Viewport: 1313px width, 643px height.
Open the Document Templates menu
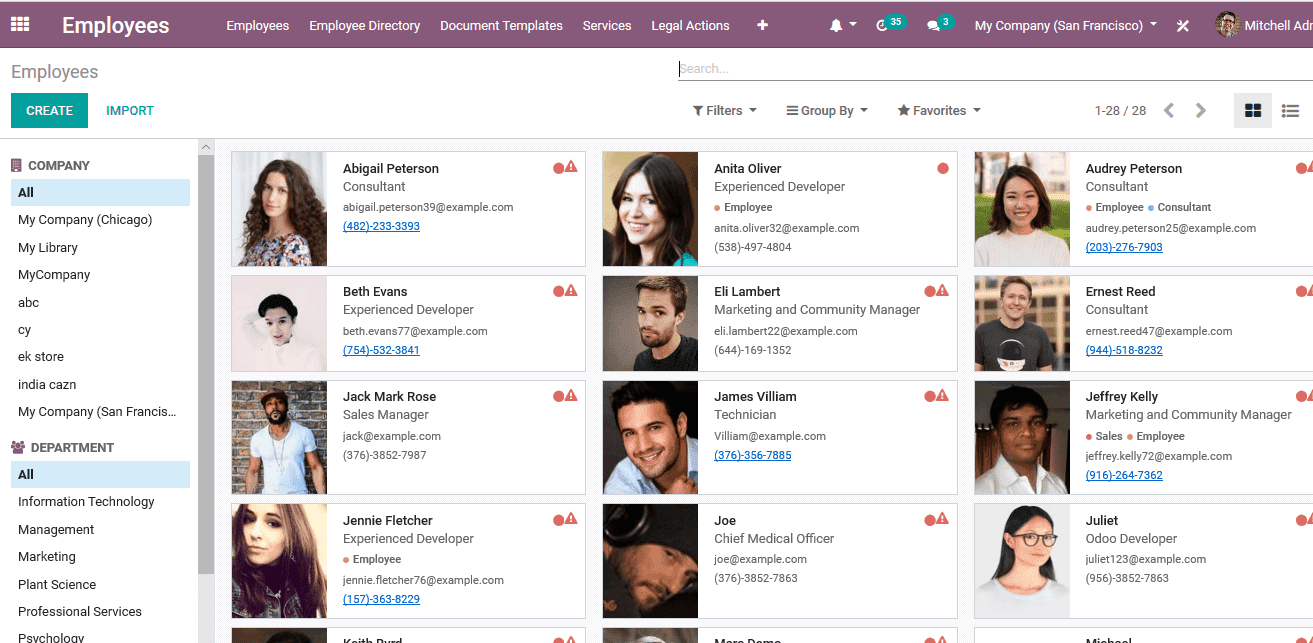pyautogui.click(x=501, y=25)
